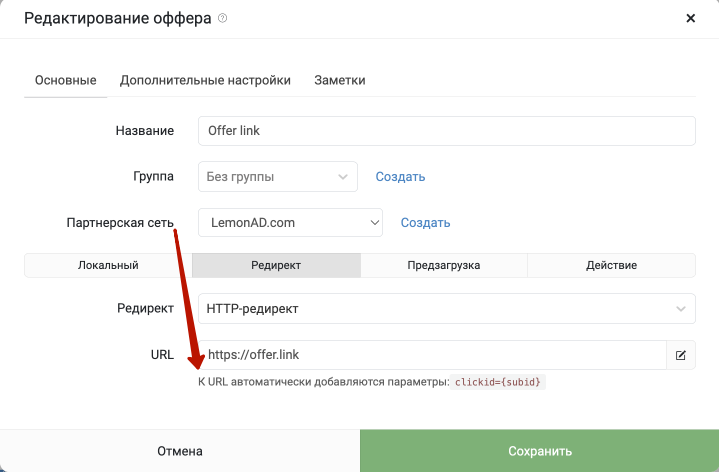719x472 pixels.
Task: Select the Локальный offer type
Action: [x=108, y=265]
